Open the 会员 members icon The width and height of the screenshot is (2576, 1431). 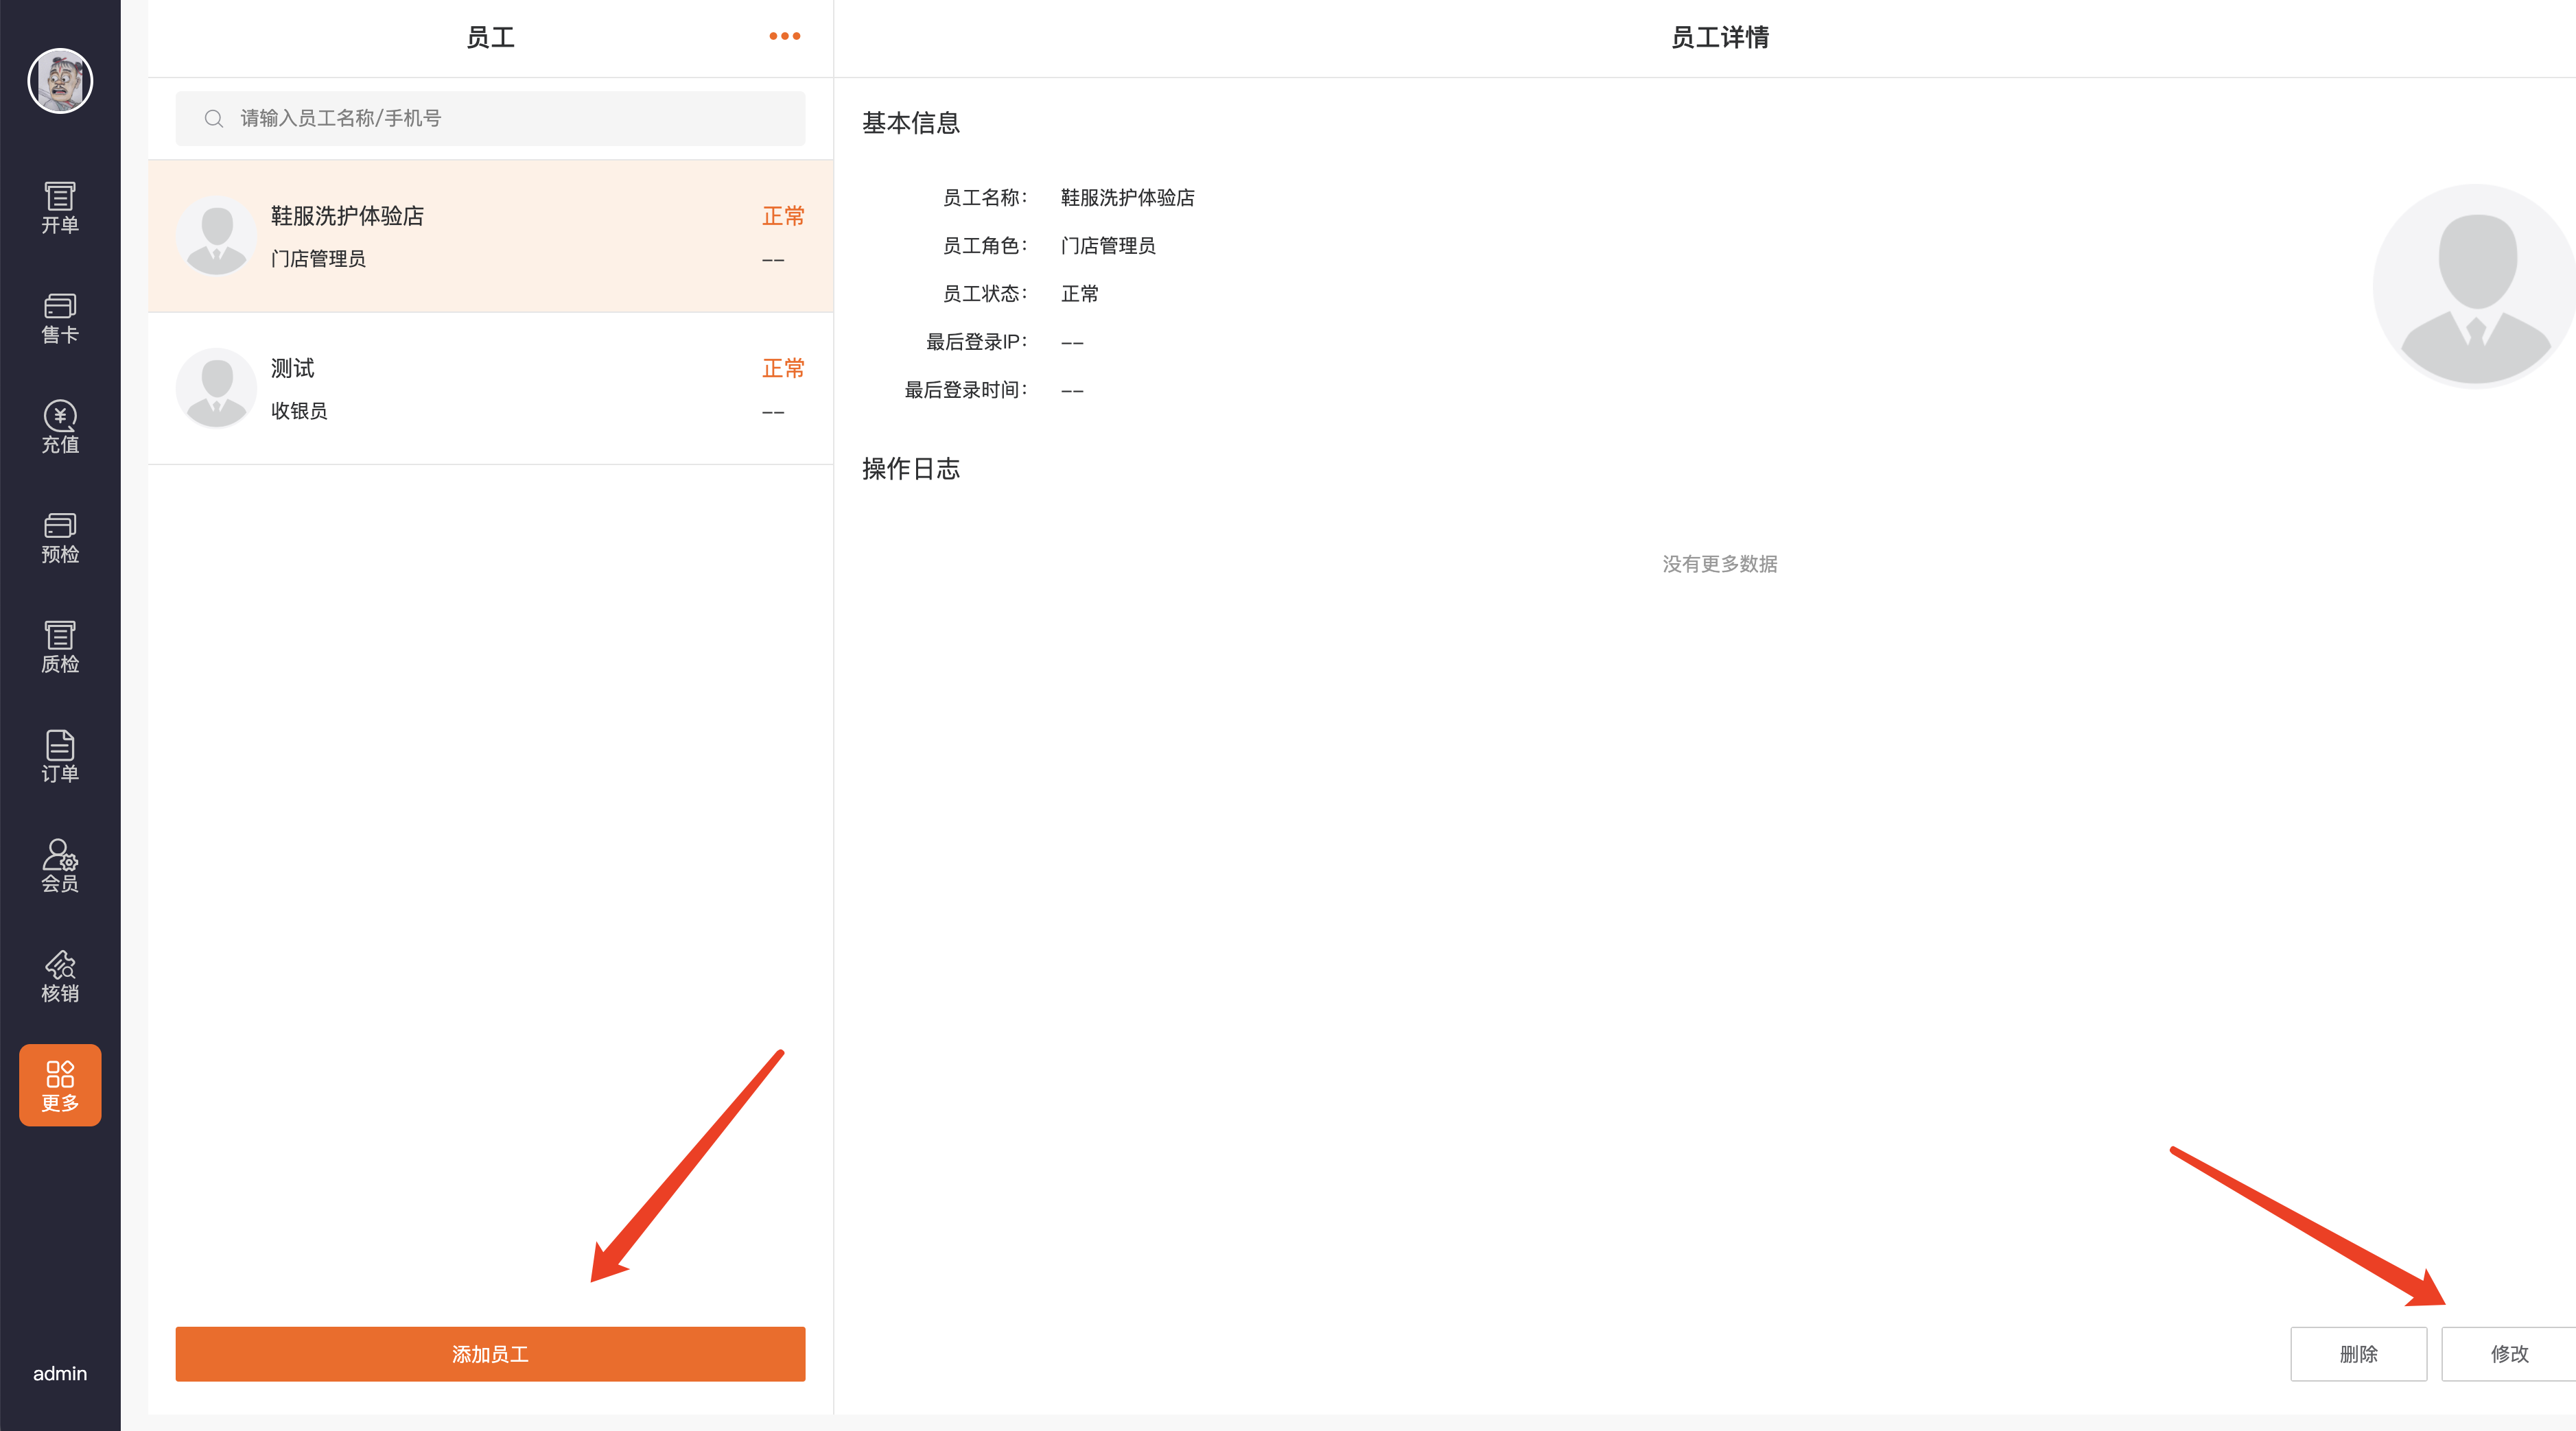[60, 866]
